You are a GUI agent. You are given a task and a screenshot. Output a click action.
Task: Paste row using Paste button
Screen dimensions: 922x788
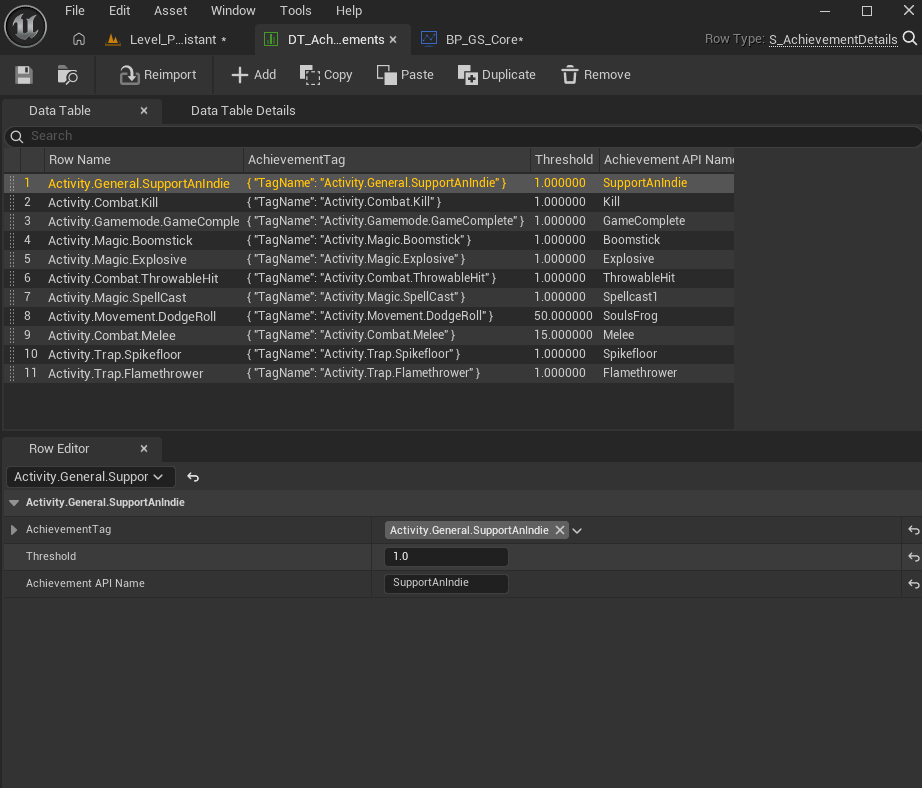click(x=405, y=75)
